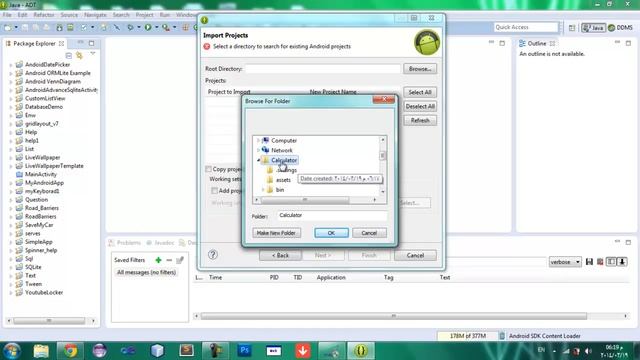This screenshot has height=360, width=640.
Task: Open the Android SDK Manager toolbar icon
Action: pyautogui.click(x=59, y=27)
